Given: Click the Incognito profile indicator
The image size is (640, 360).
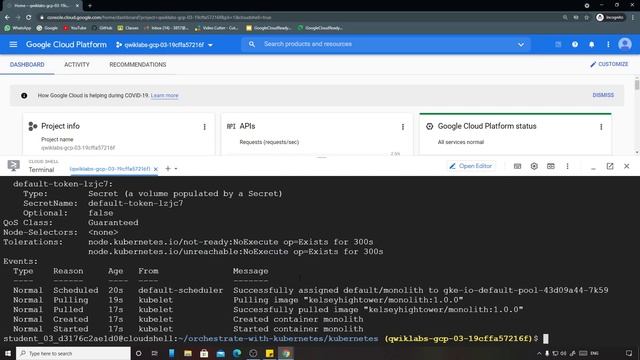Looking at the screenshot, I should (610, 18).
